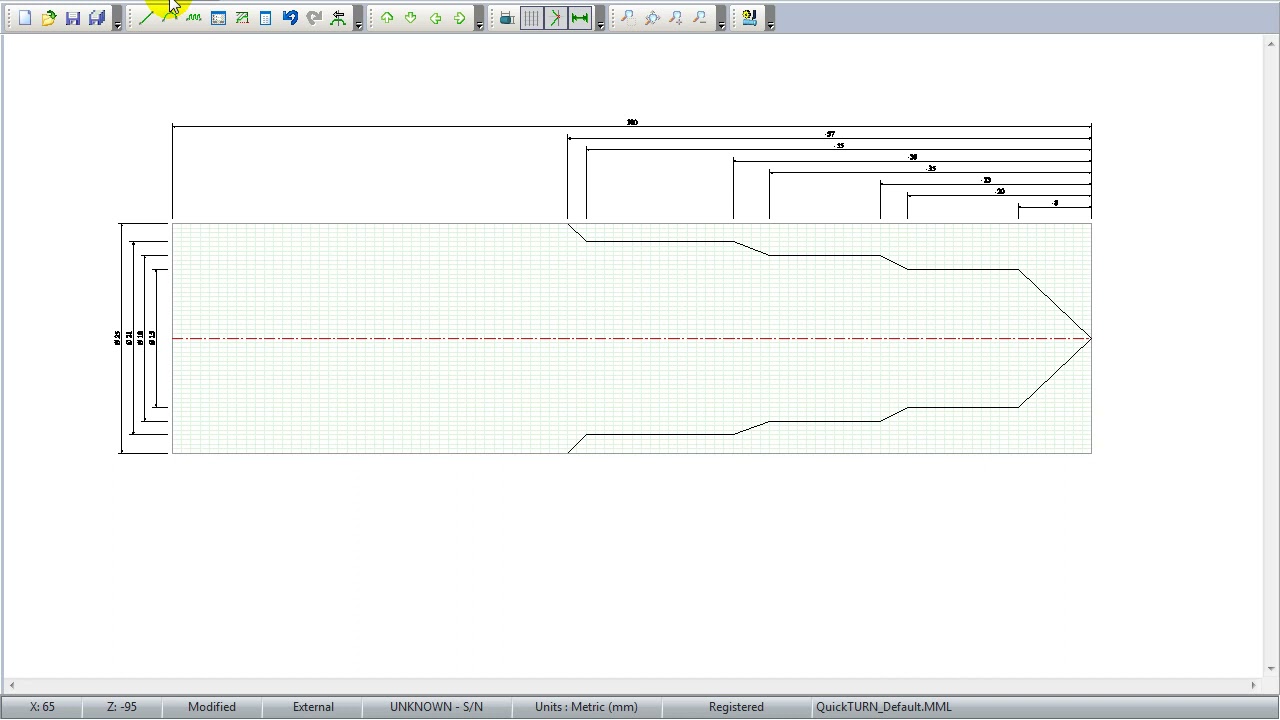Click the External status entry
The image size is (1280, 720).
(x=313, y=707)
